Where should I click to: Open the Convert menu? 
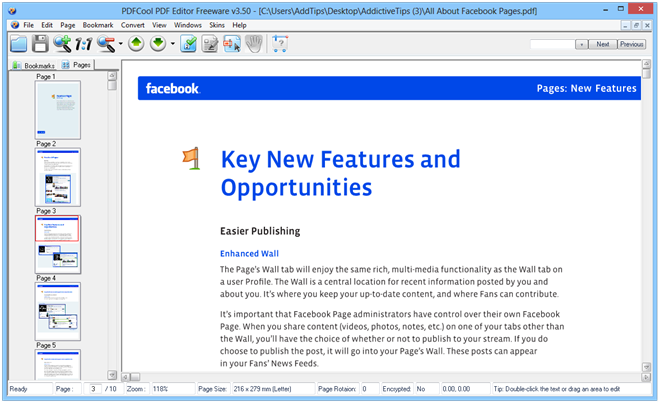click(133, 25)
